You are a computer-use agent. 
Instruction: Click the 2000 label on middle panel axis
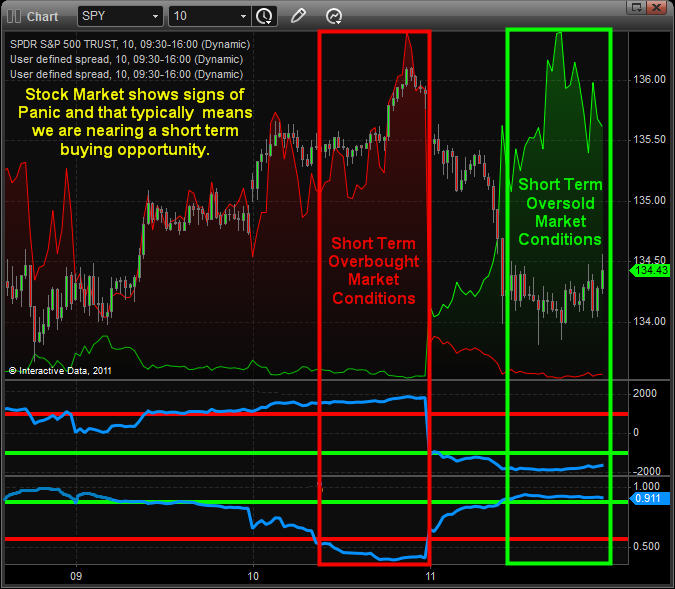pyautogui.click(x=645, y=394)
